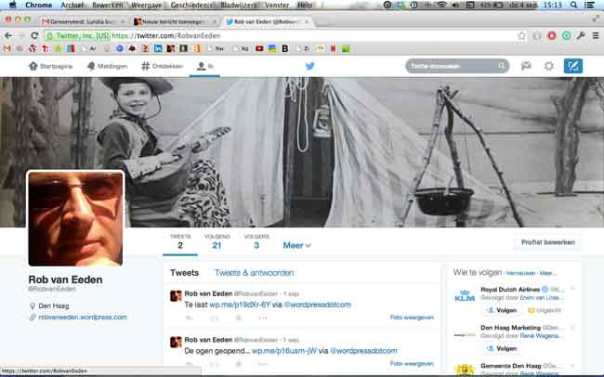604x377 pixels.
Task: Open the Venster menu
Action: [x=277, y=5]
